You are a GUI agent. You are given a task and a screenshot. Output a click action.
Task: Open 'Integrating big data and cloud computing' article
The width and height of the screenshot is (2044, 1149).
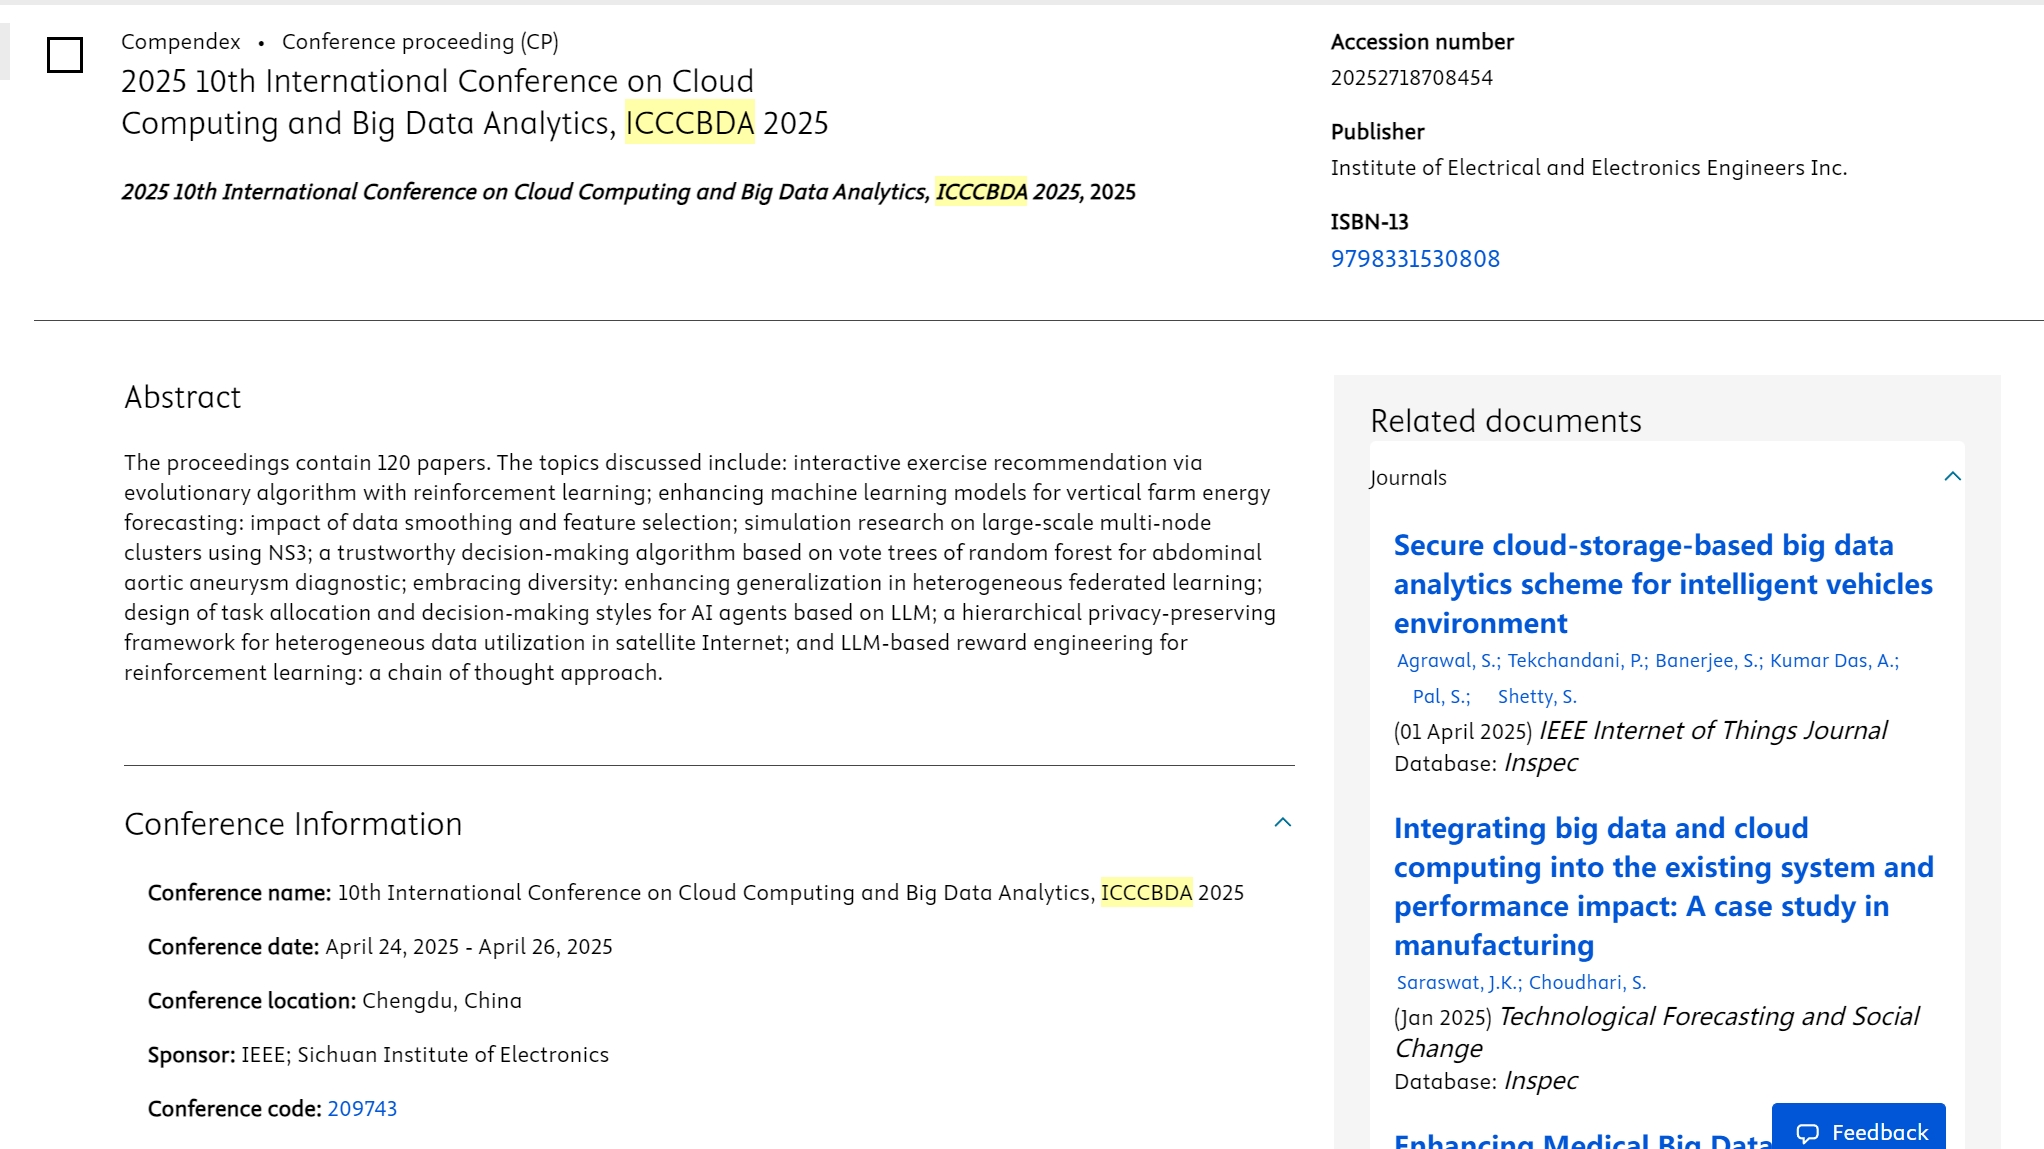tap(1663, 887)
